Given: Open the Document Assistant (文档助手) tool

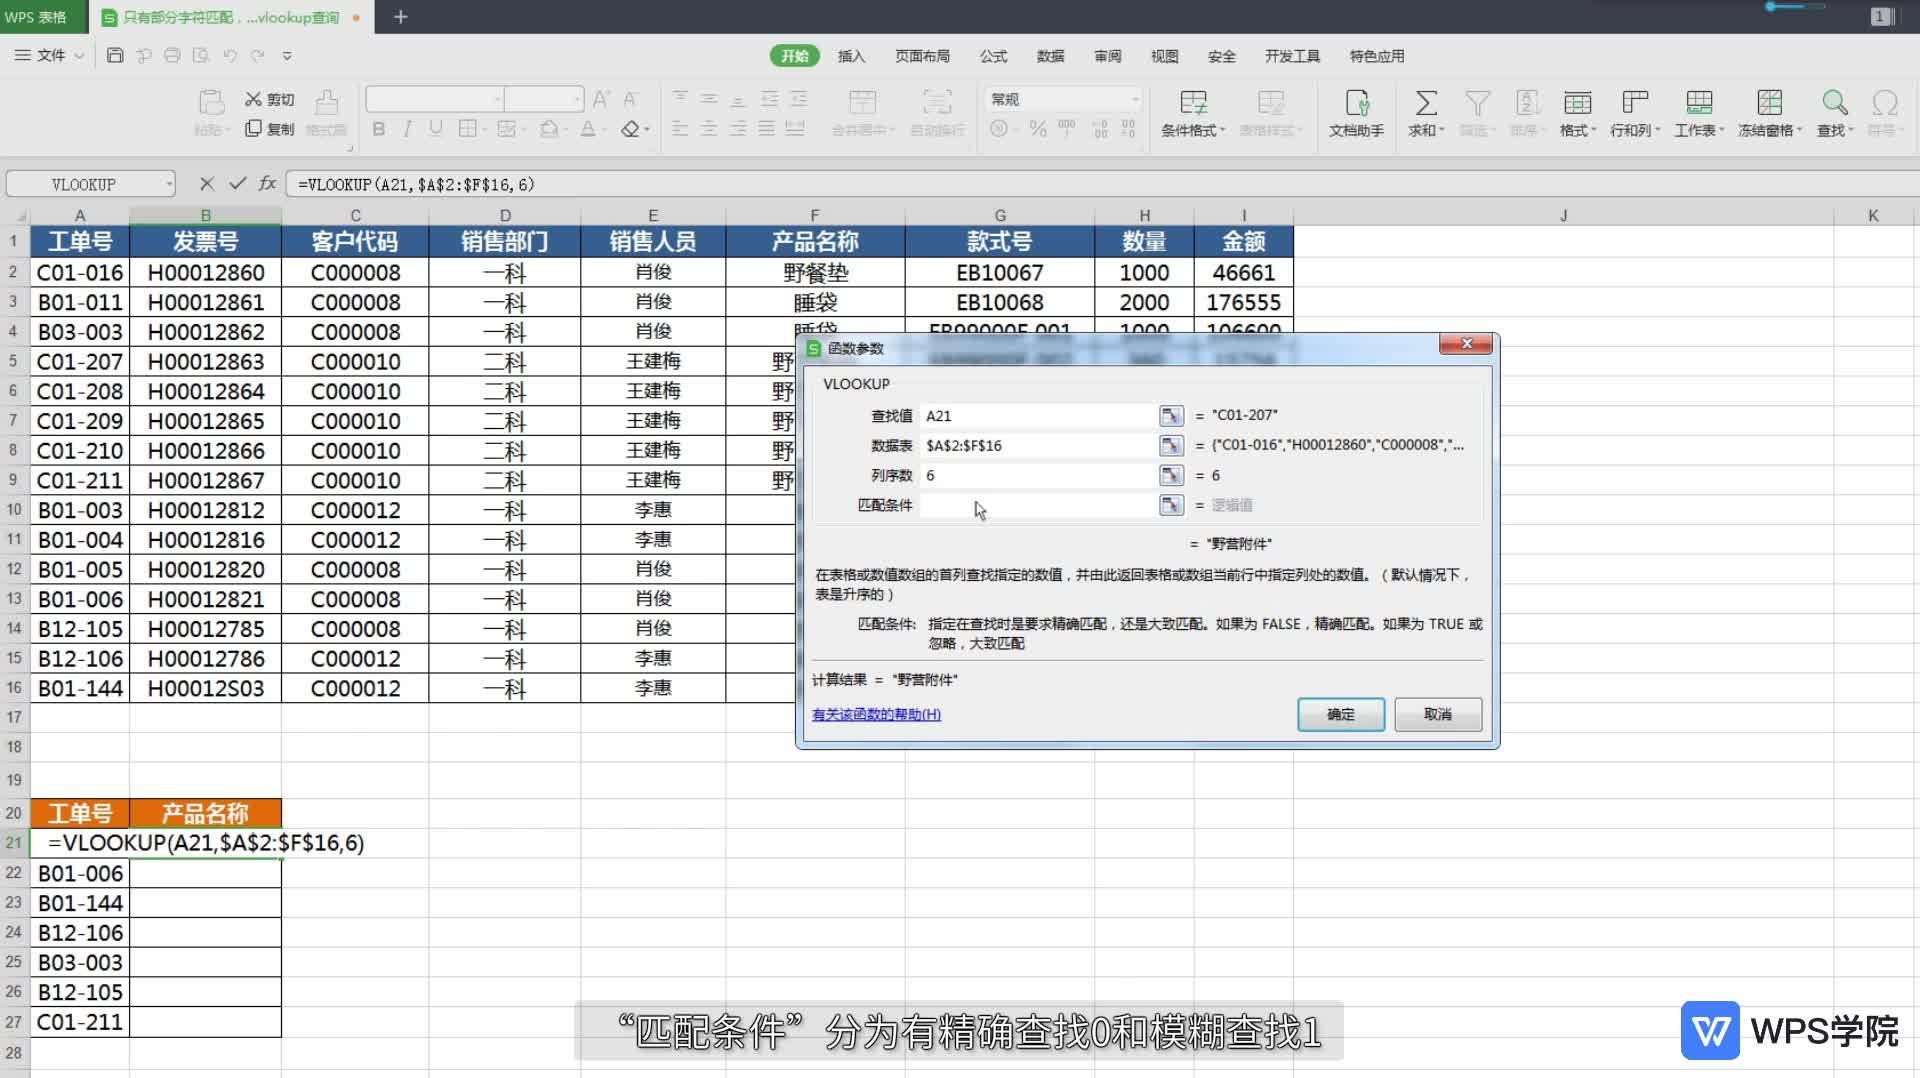Looking at the screenshot, I should (1357, 112).
